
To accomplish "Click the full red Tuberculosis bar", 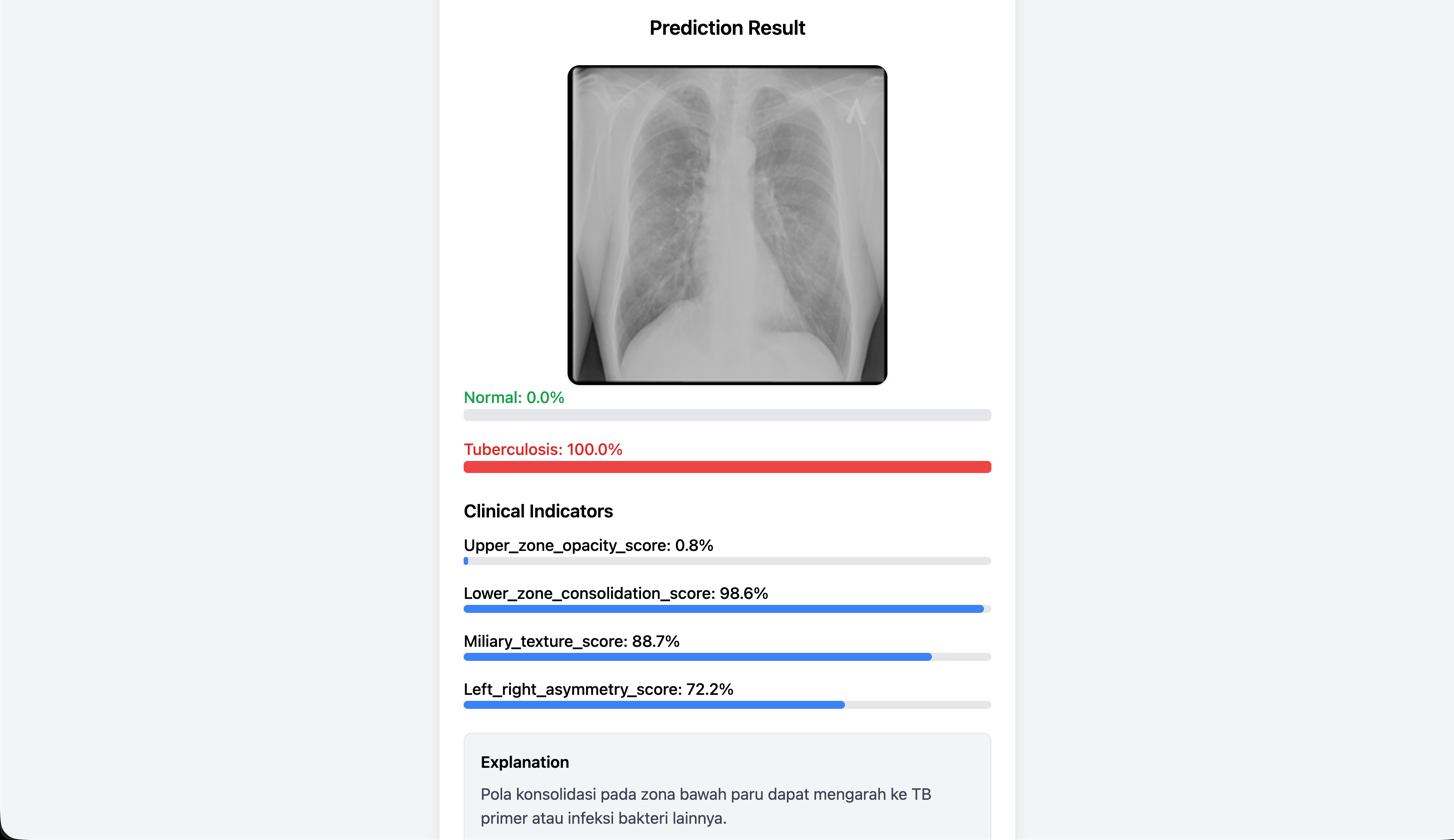I will 727,467.
